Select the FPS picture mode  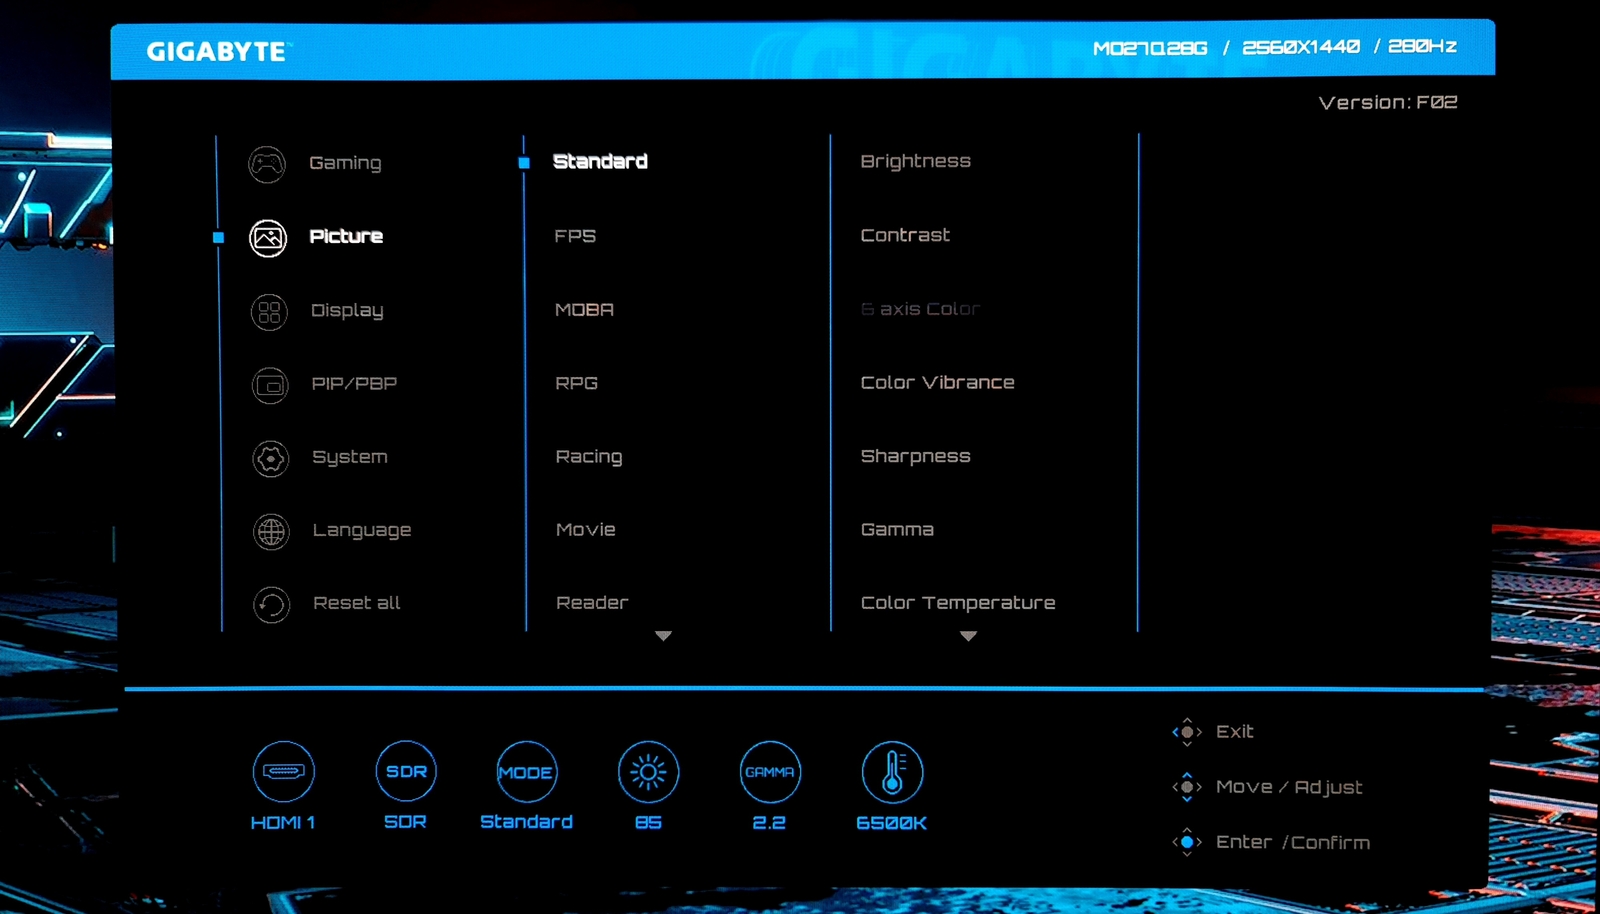pos(575,236)
